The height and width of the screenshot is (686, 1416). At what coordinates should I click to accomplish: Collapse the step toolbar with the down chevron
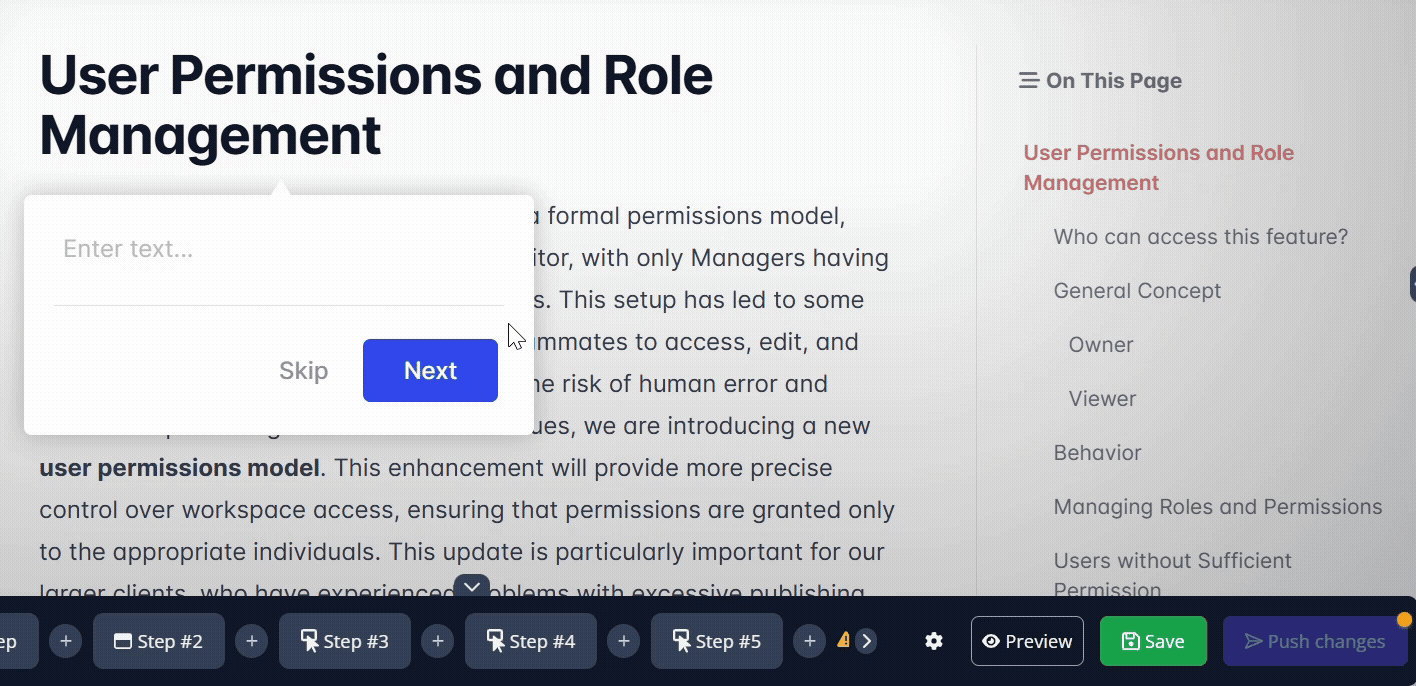click(x=472, y=587)
